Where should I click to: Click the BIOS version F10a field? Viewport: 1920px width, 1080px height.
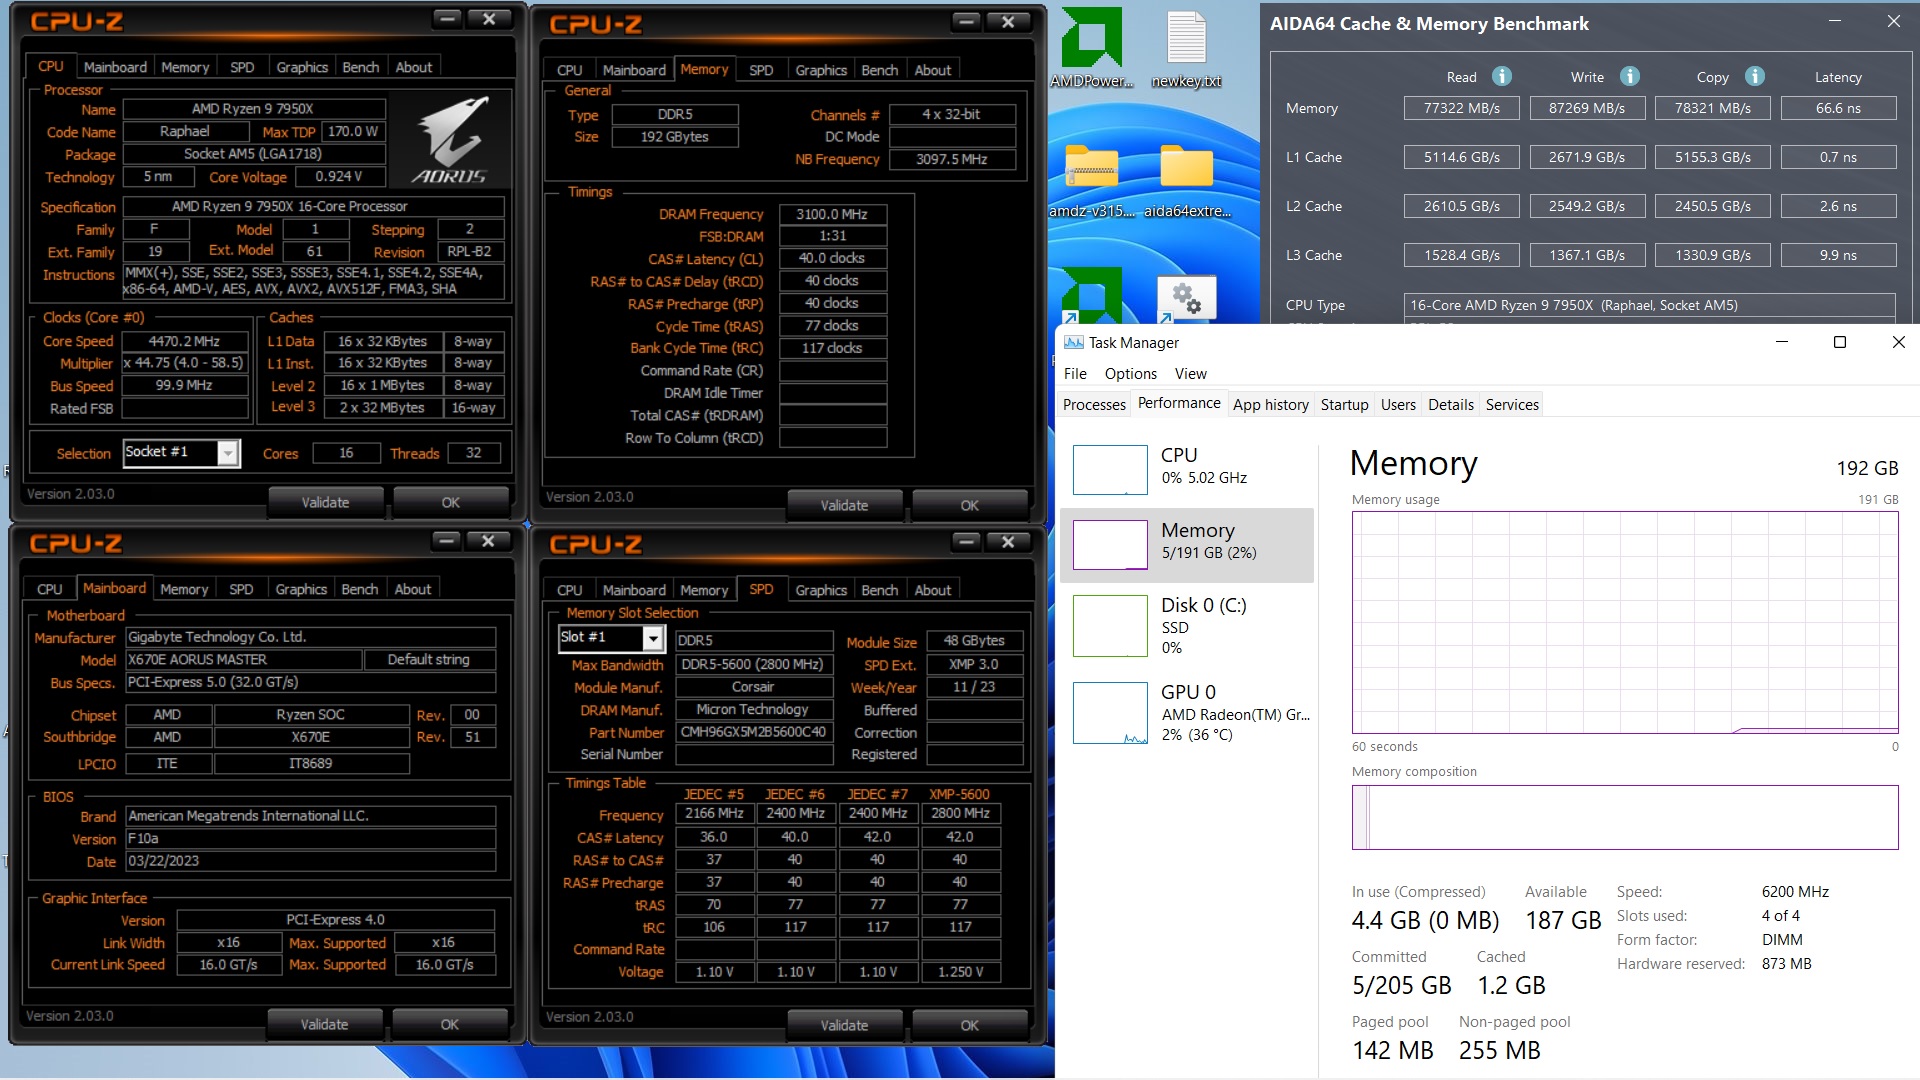click(310, 838)
